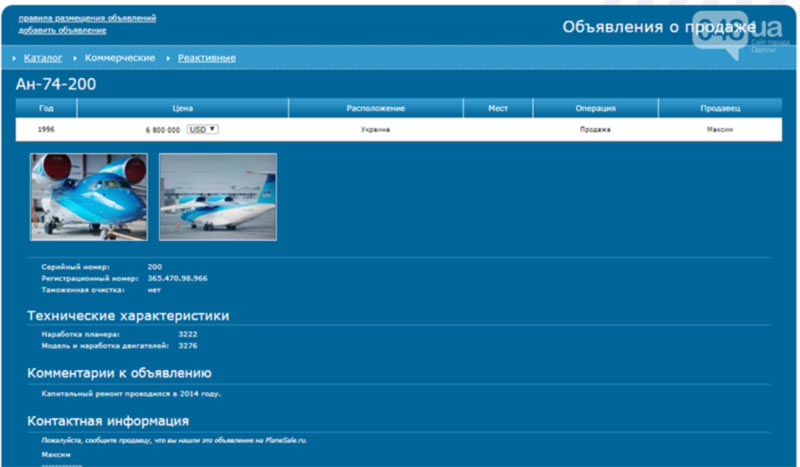Viewport: 800px width, 467px height.
Task: Open the listing placement rules link
Action: click(87, 18)
